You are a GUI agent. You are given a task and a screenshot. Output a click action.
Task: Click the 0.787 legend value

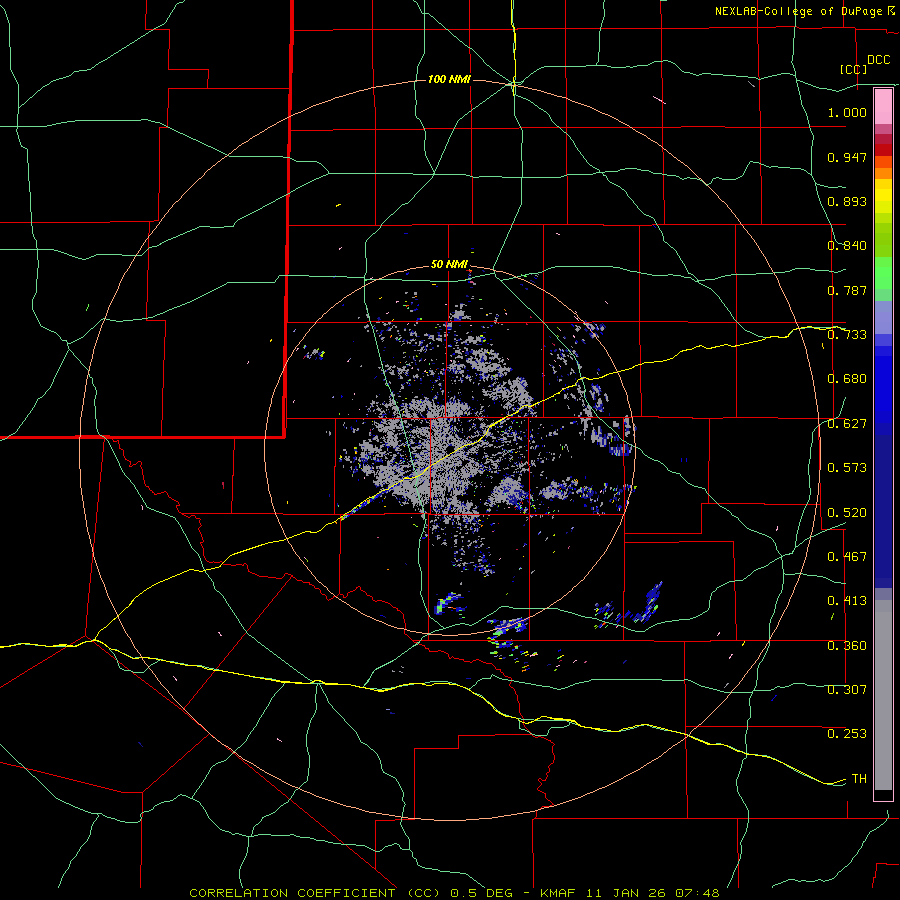pos(847,290)
